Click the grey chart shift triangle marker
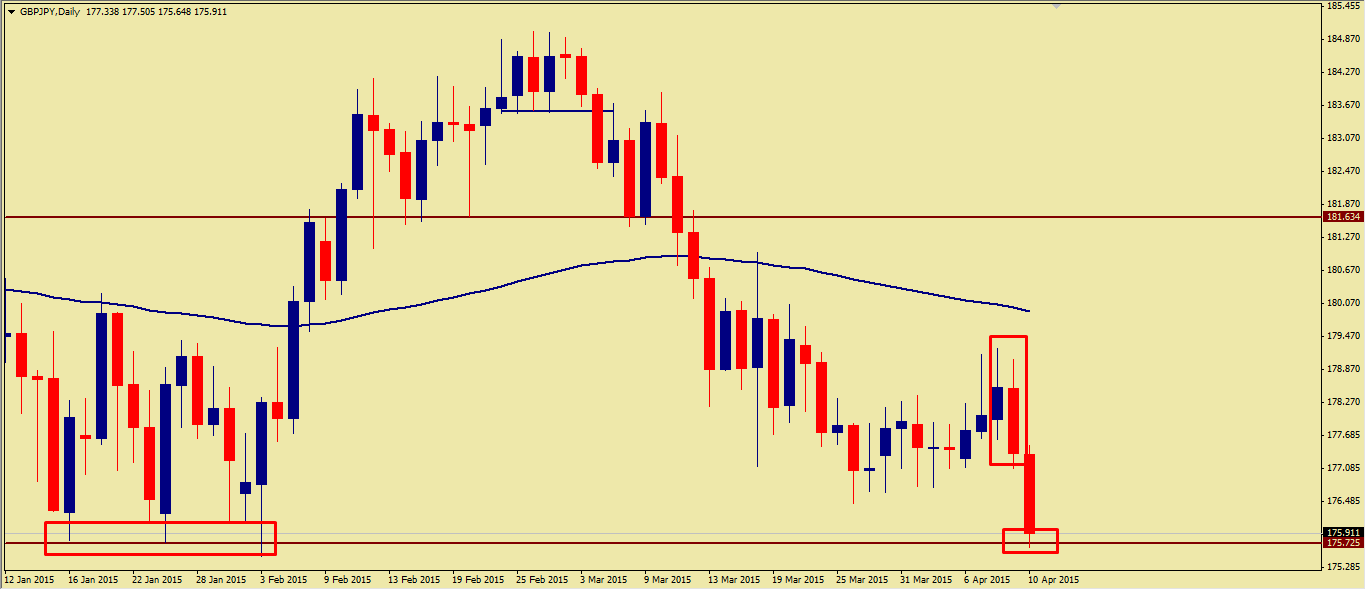Image resolution: width=1365 pixels, height=589 pixels. [1056, 6]
